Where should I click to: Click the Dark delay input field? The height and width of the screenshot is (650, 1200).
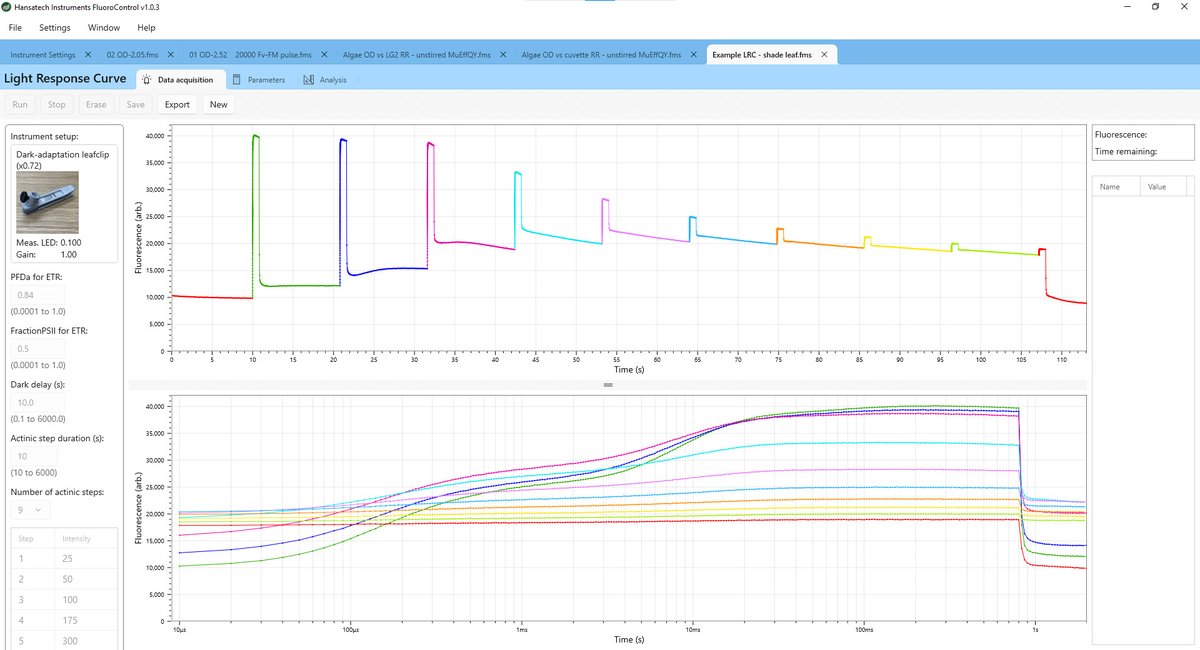pos(35,402)
